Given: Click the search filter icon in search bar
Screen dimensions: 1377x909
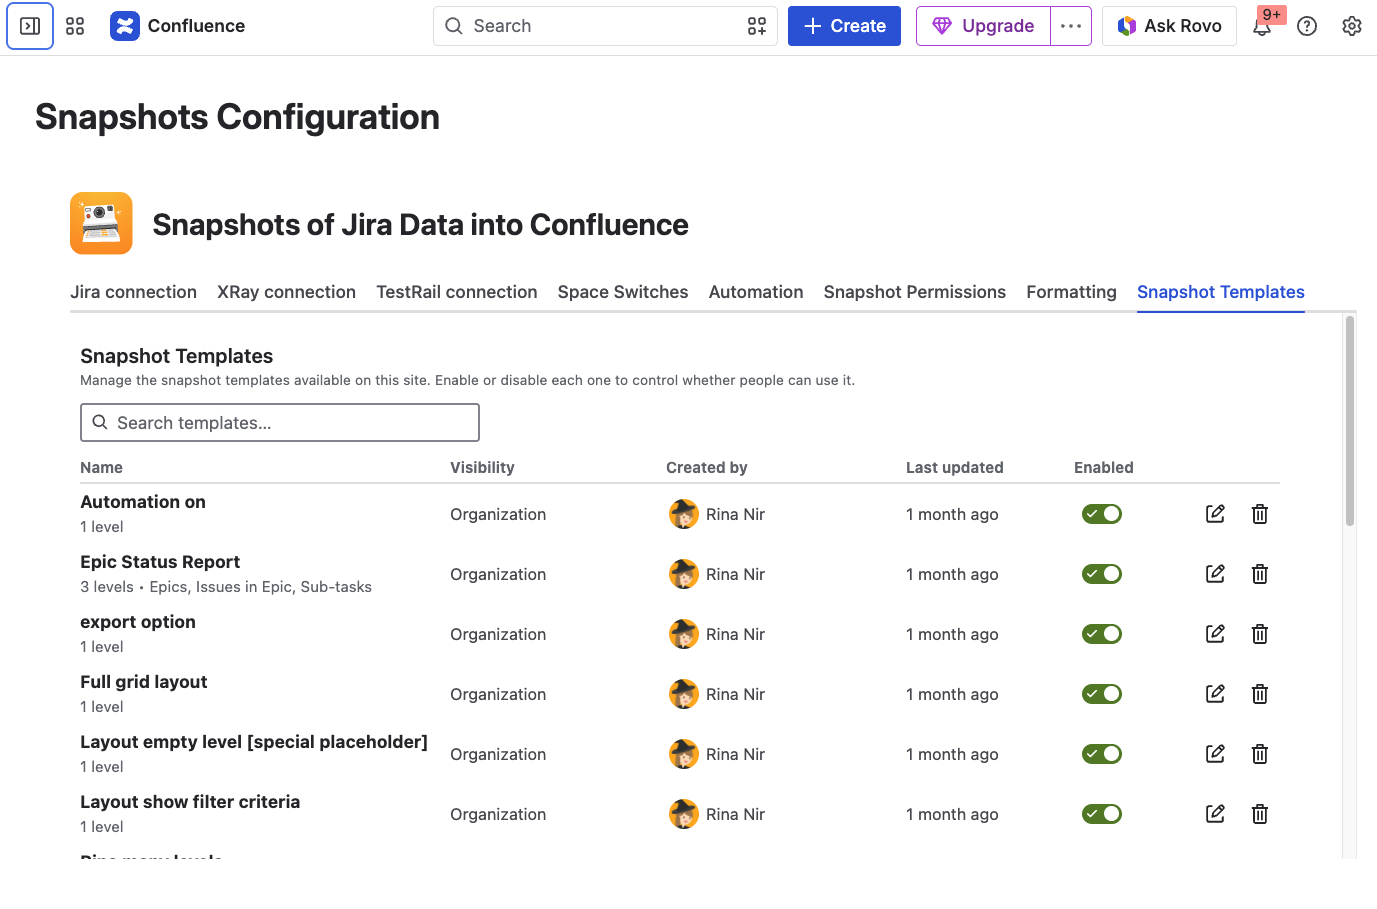Looking at the screenshot, I should click(757, 26).
